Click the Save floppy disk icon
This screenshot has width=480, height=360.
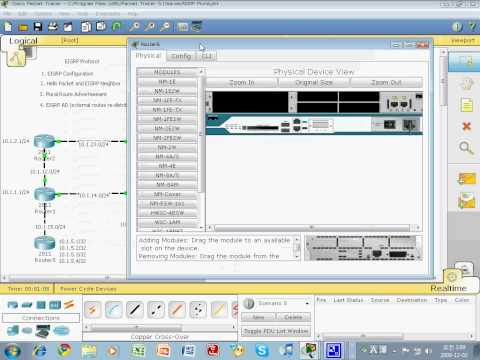pos(38,27)
